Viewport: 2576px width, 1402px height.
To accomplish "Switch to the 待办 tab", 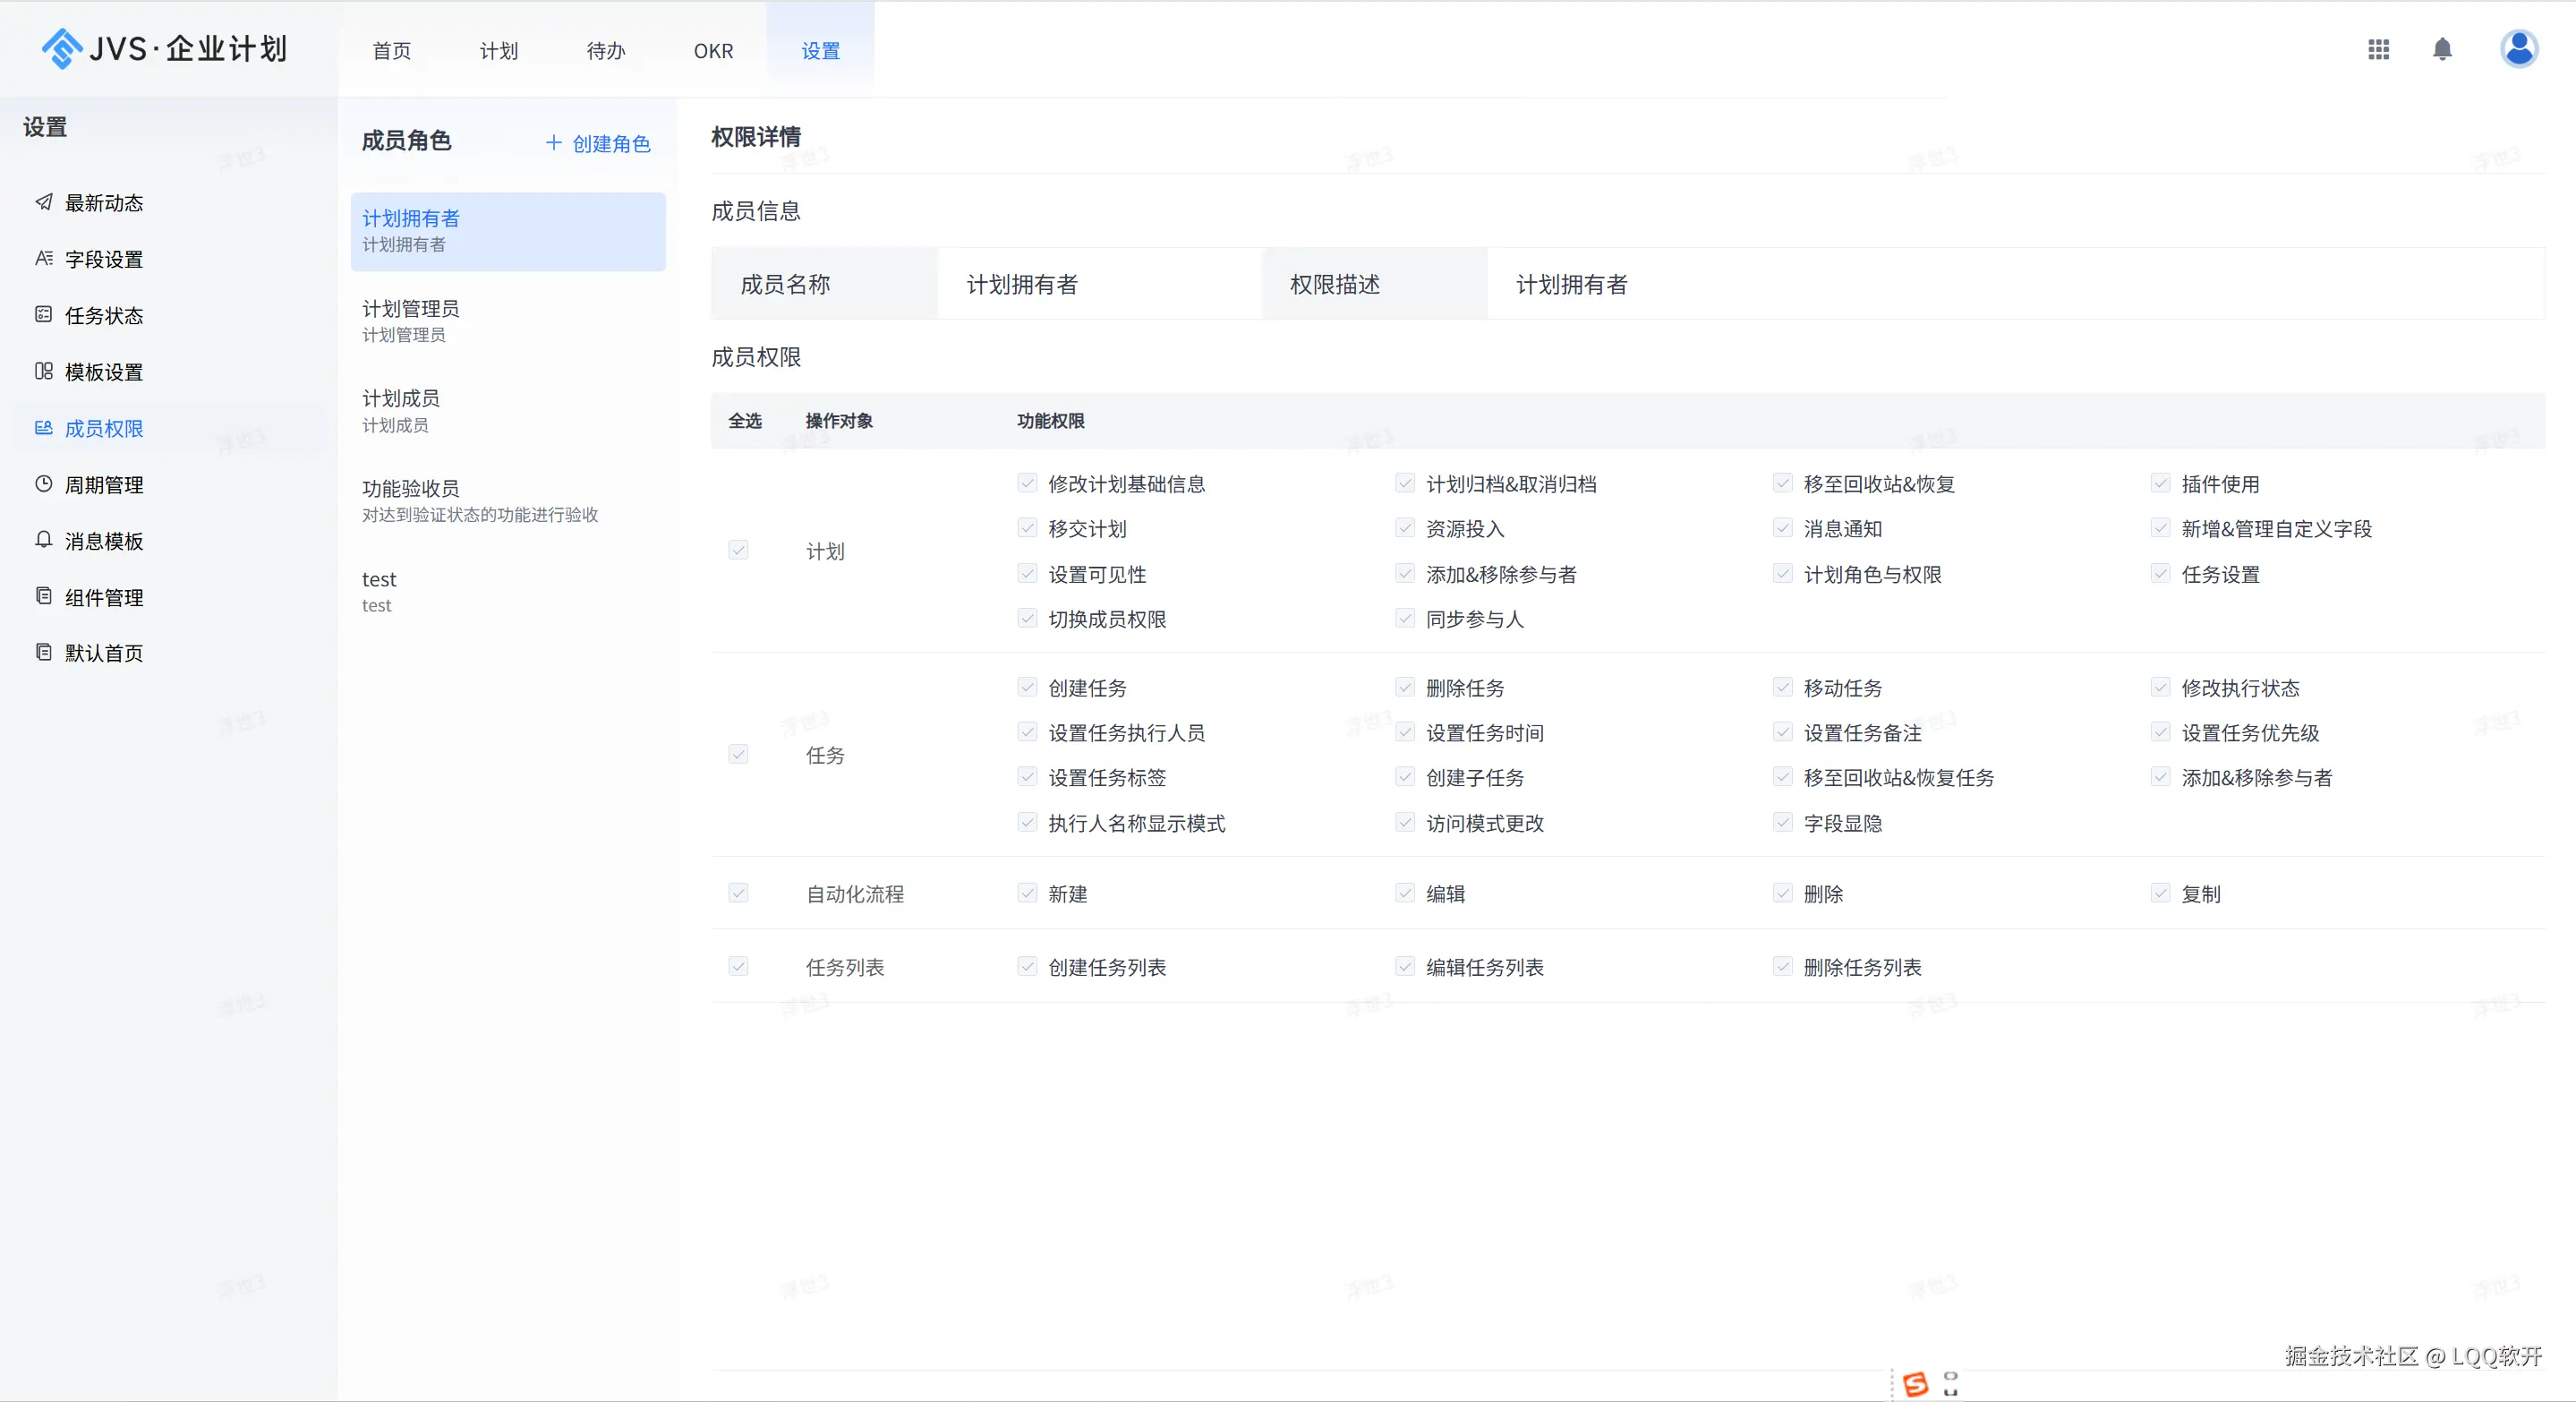I will click(605, 50).
